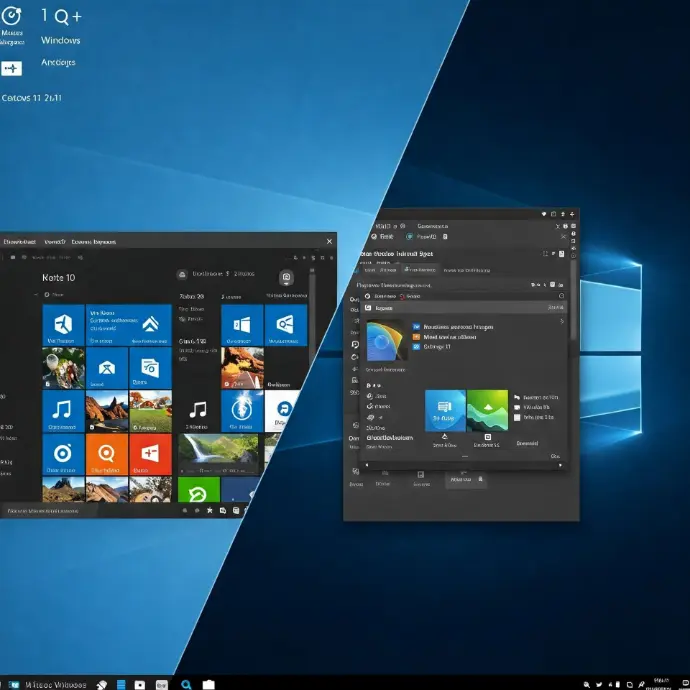The width and height of the screenshot is (690, 690).
Task: Open the green tile with circular arrow icon
Action: tap(198, 489)
